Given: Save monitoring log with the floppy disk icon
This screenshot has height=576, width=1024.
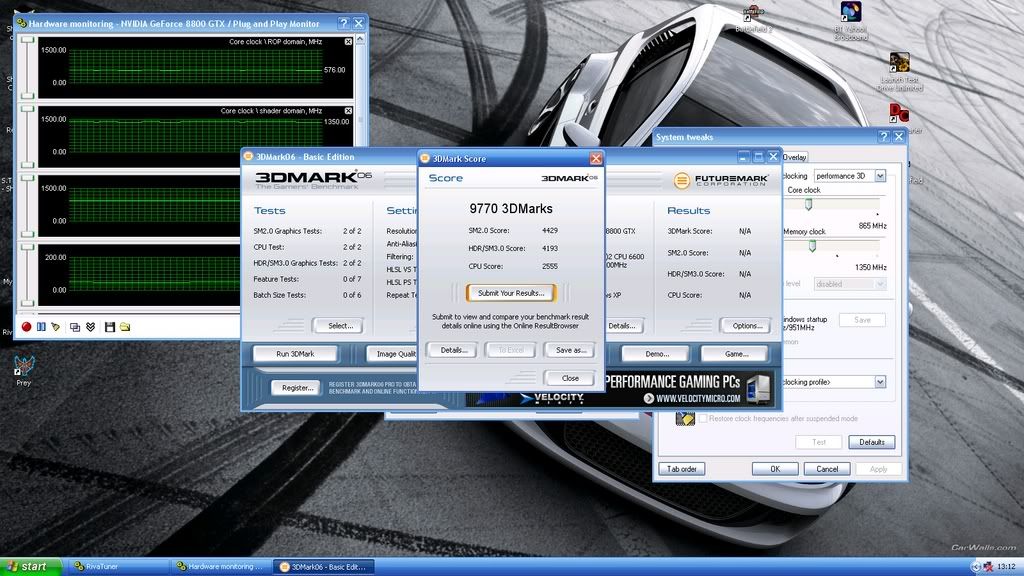Looking at the screenshot, I should pyautogui.click(x=110, y=327).
